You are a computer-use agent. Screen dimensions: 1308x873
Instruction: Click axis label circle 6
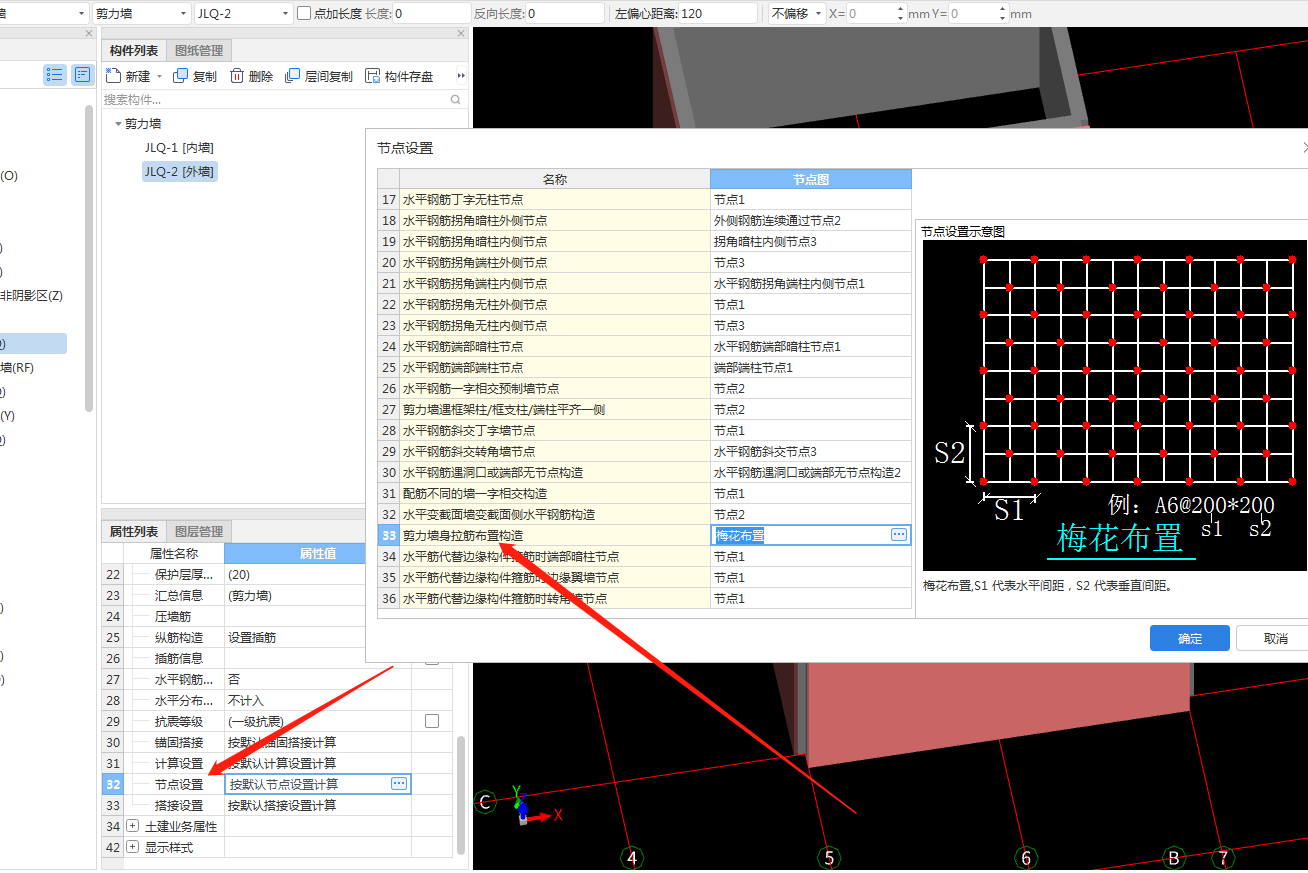[1025, 858]
